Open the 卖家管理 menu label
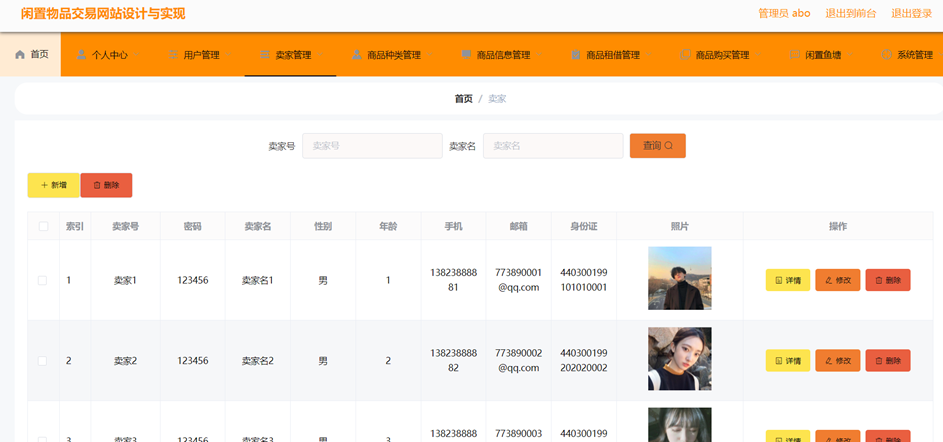Viewport: 943px width, 442px height. point(293,55)
